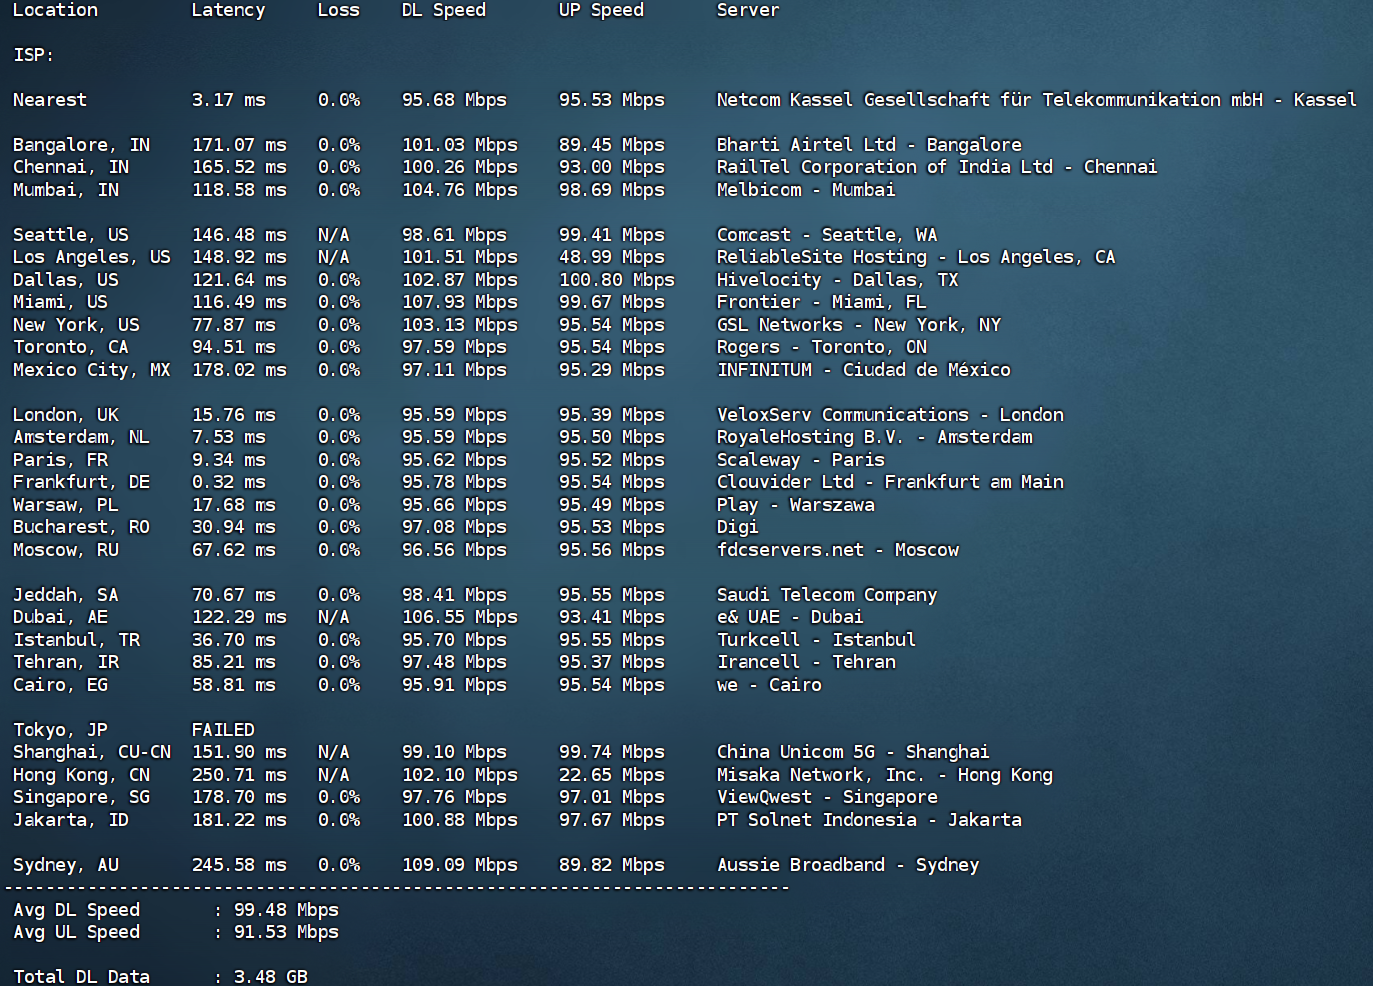Viewport: 1373px width, 986px height.
Task: Select the "London, UK" location
Action: click(x=66, y=415)
